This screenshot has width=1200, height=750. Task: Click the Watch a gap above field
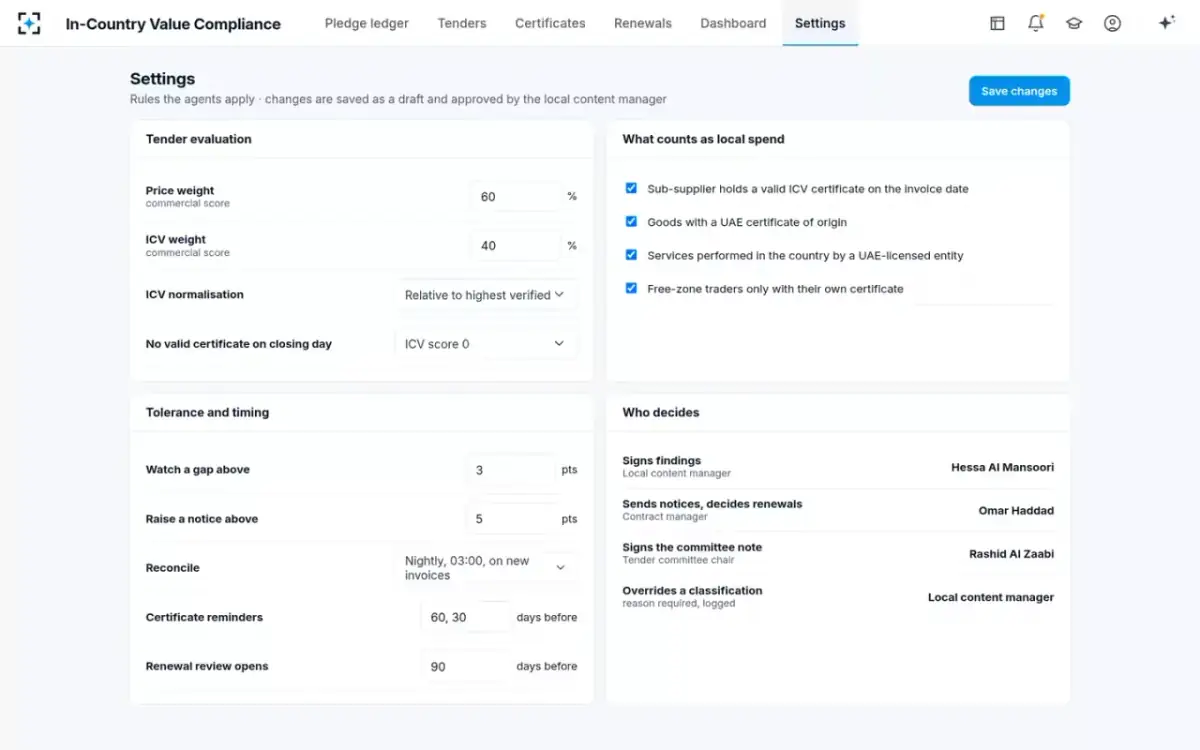pyautogui.click(x=510, y=470)
